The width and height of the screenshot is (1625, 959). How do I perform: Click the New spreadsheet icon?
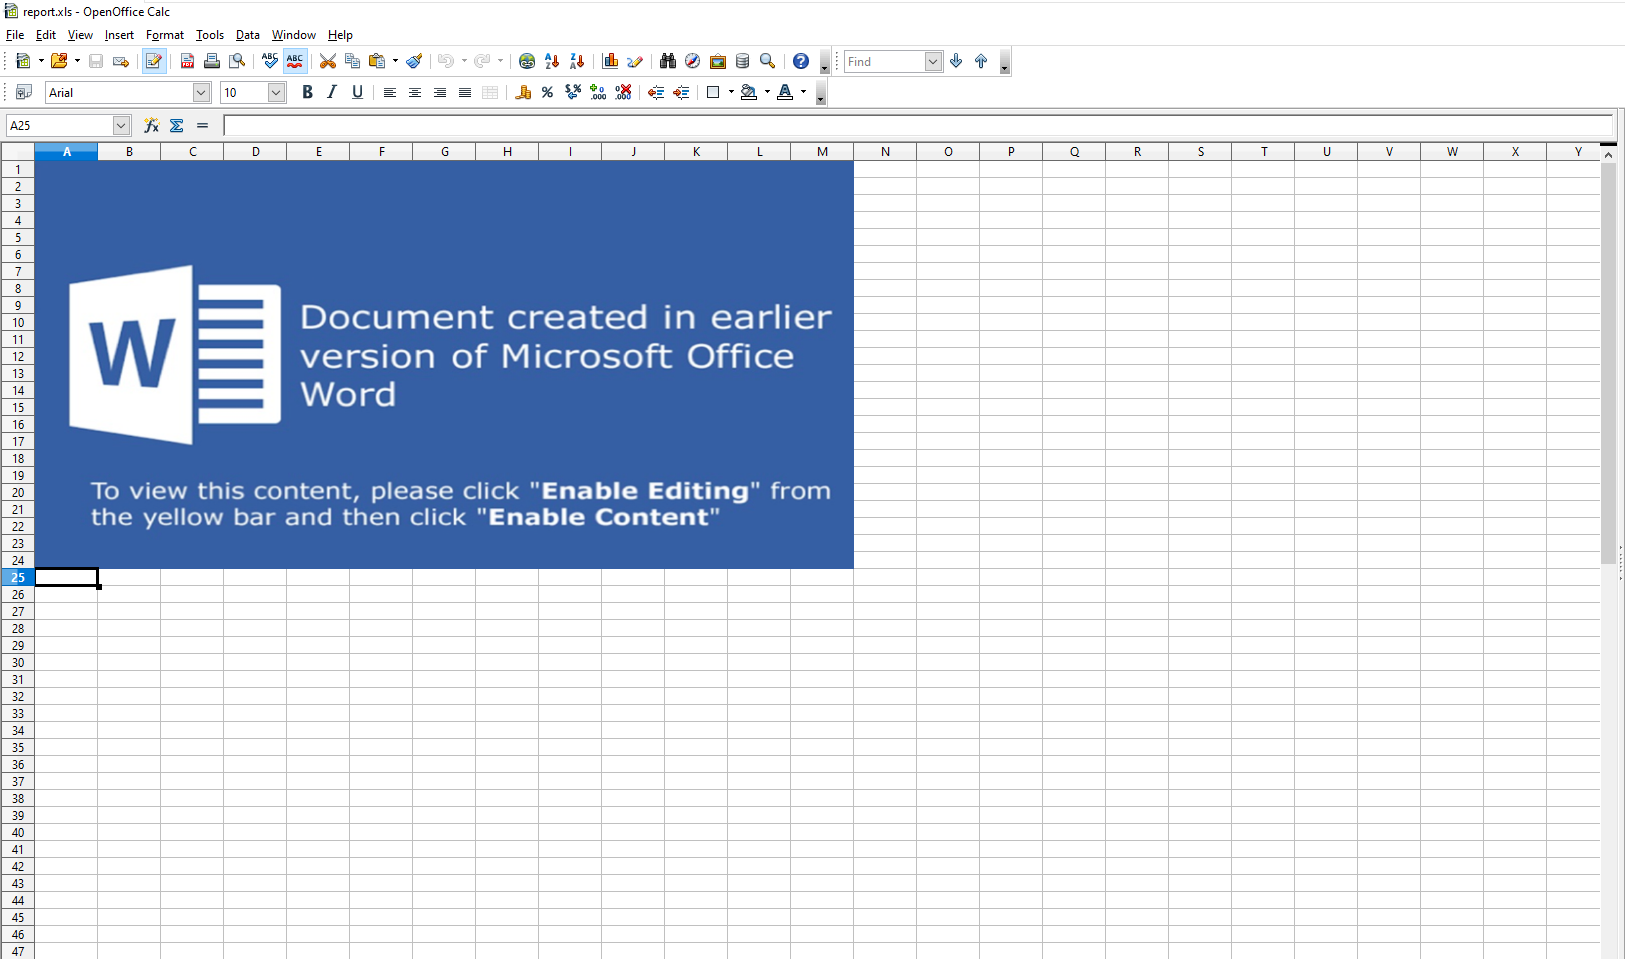[23, 61]
